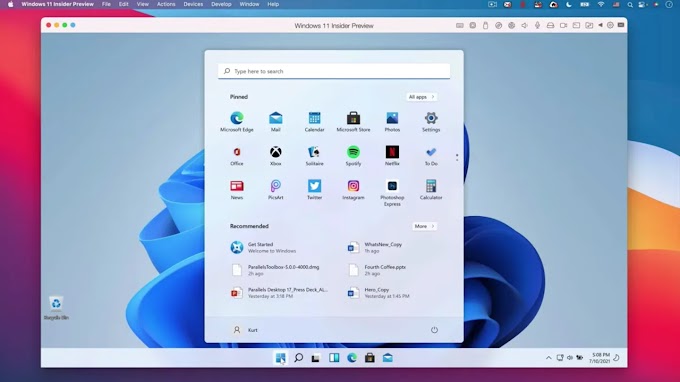Open Settings from the pinned grid

coord(431,121)
